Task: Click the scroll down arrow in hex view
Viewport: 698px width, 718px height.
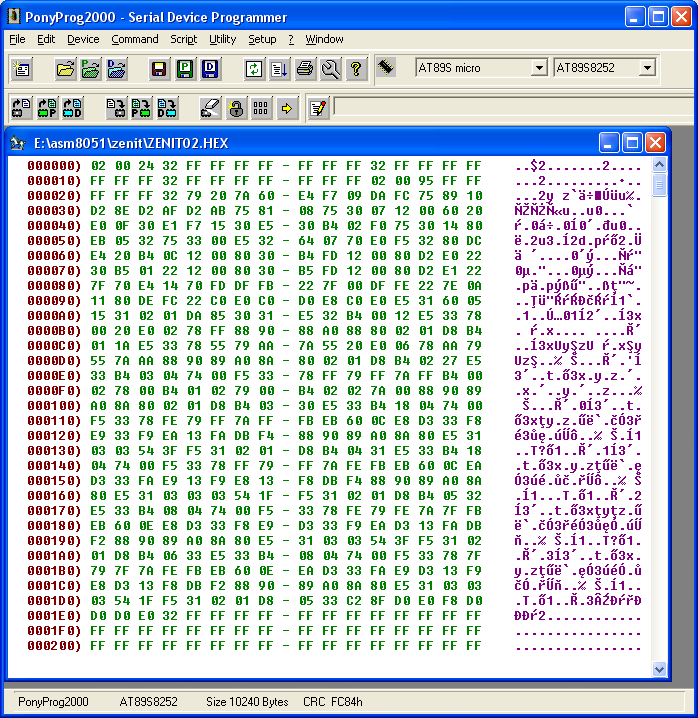Action: 659,669
